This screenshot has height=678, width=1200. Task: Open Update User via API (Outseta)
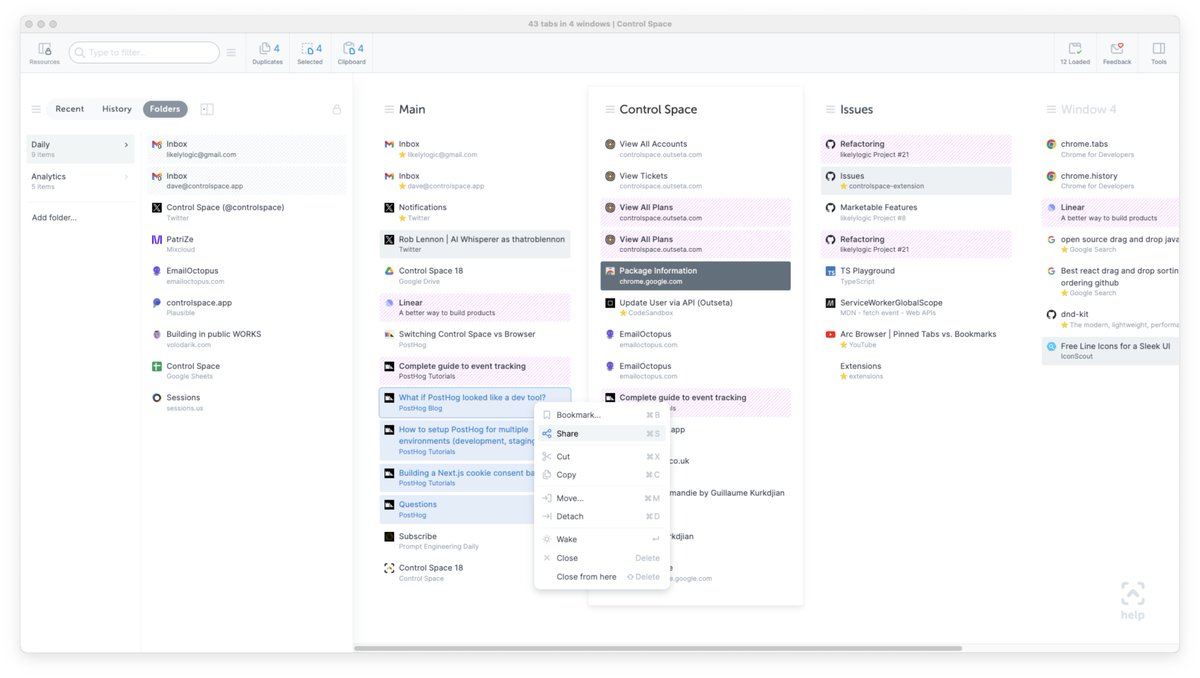click(696, 307)
